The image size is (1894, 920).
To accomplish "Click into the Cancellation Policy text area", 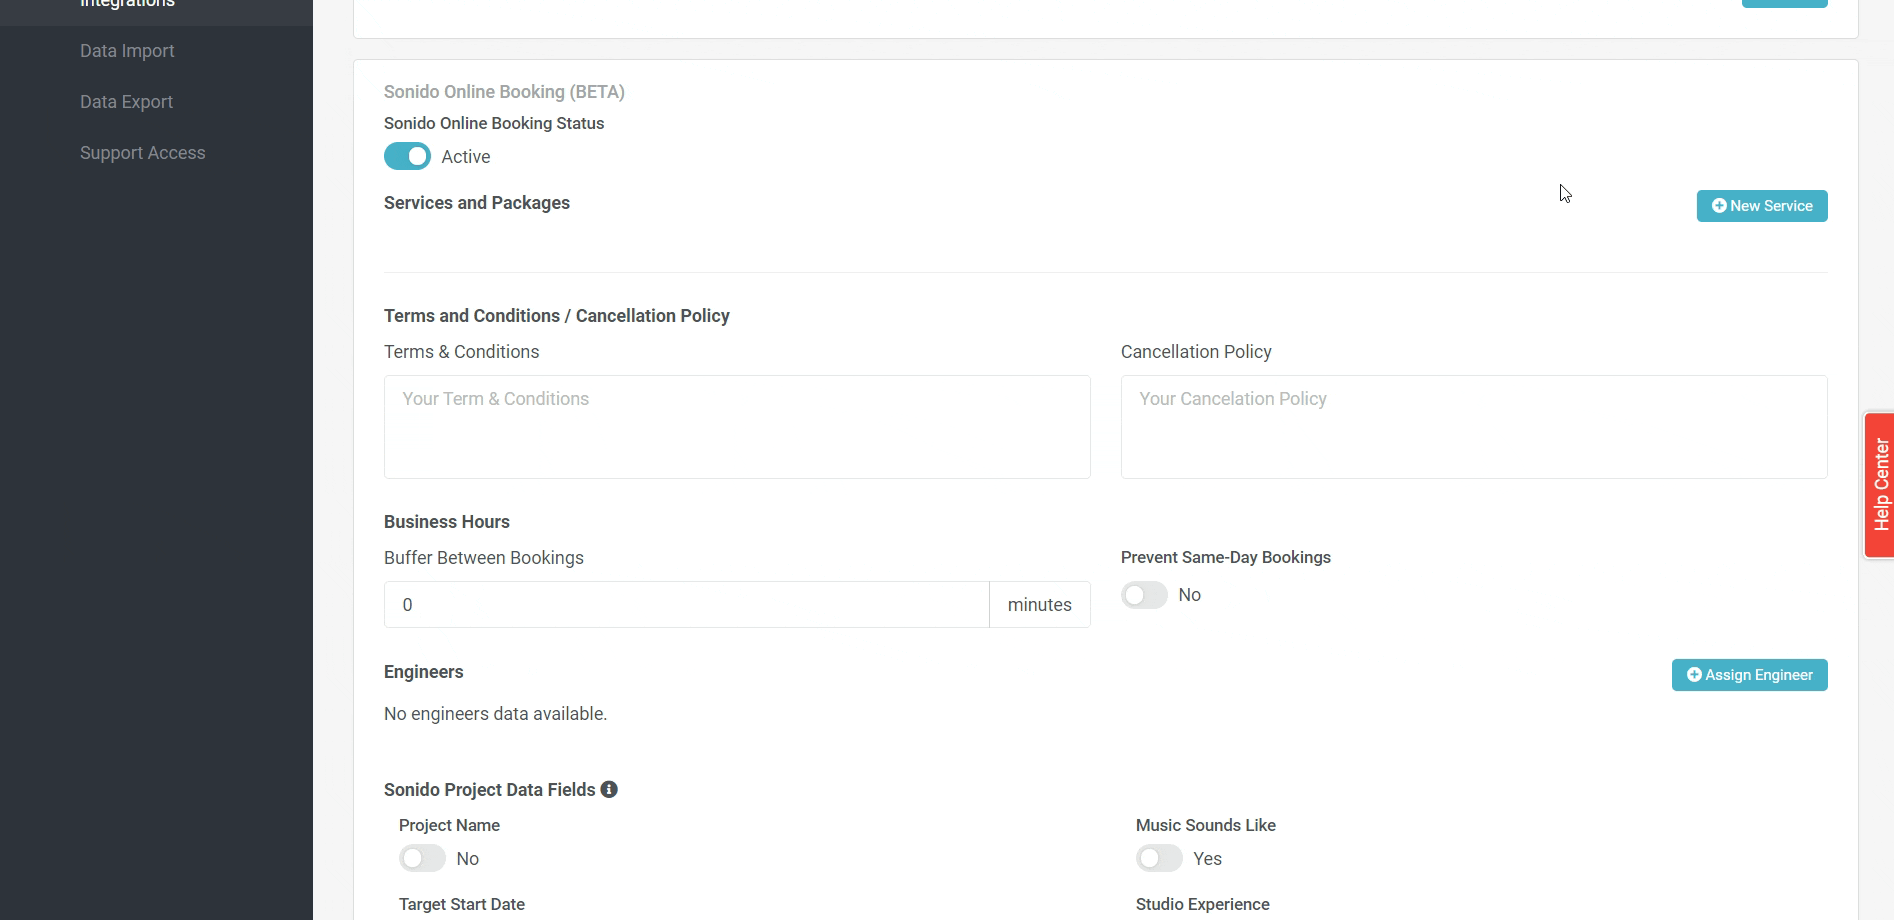I will [x=1473, y=427].
